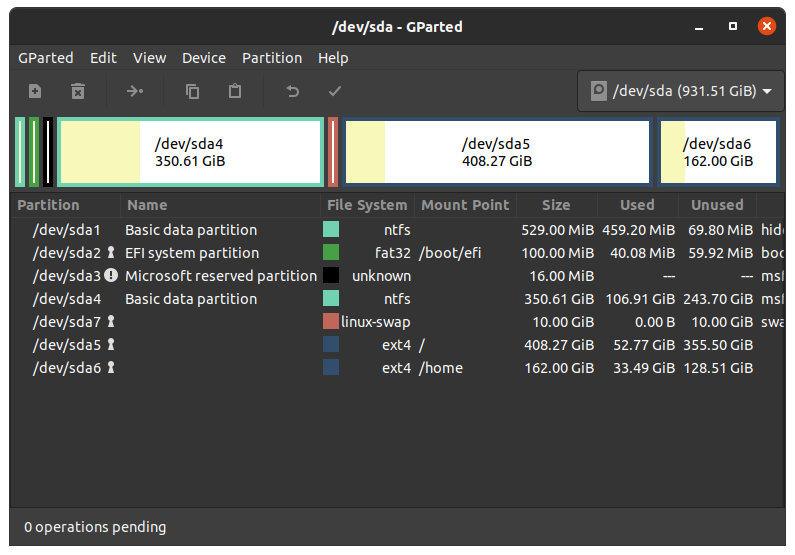The image size is (795, 555).
Task: Click the ntfs color swatch for /dev/sda4
Action: (x=331, y=299)
